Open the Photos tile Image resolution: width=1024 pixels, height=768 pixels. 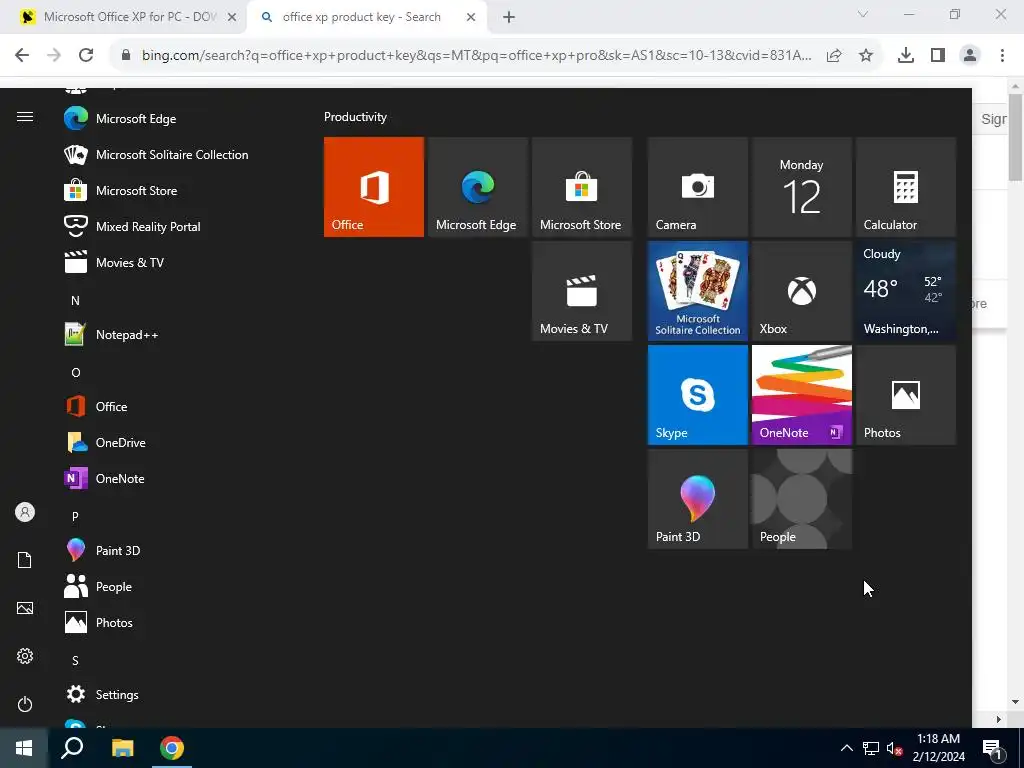pyautogui.click(x=906, y=395)
